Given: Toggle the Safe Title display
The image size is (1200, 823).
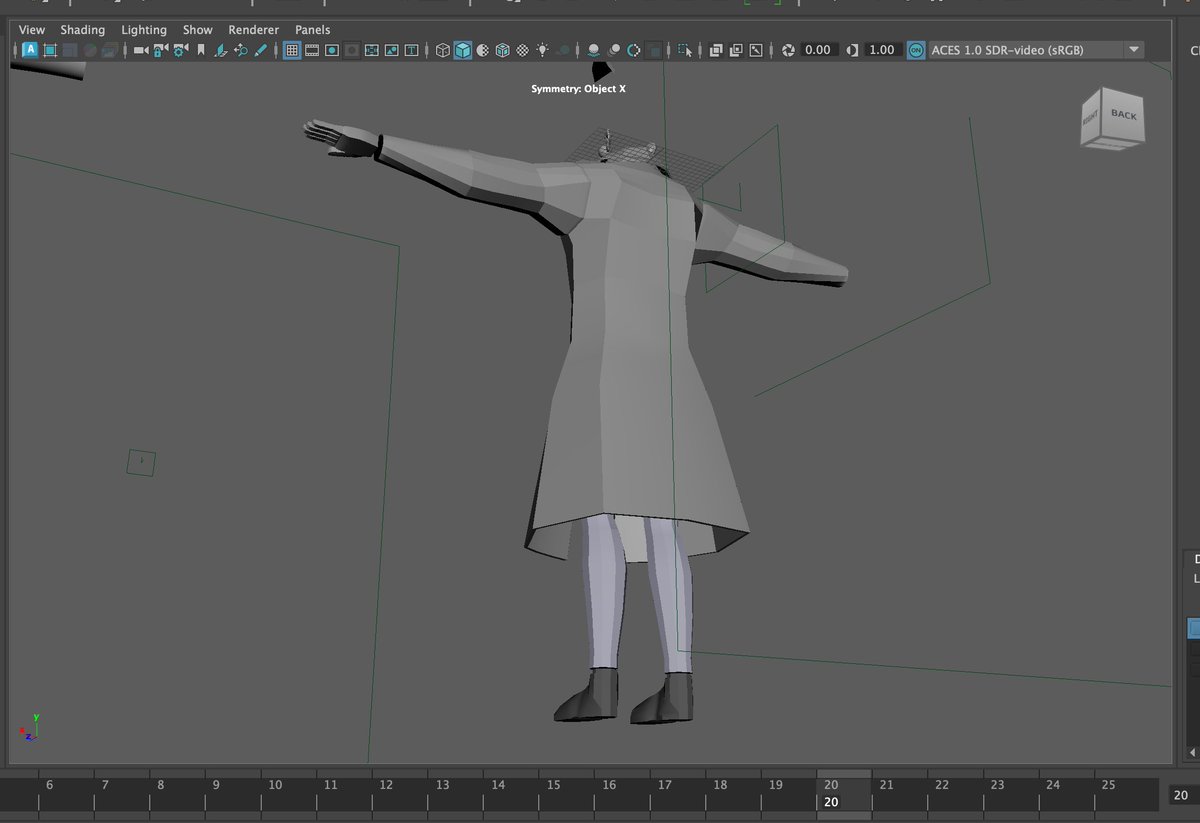Looking at the screenshot, I should click(x=411, y=49).
